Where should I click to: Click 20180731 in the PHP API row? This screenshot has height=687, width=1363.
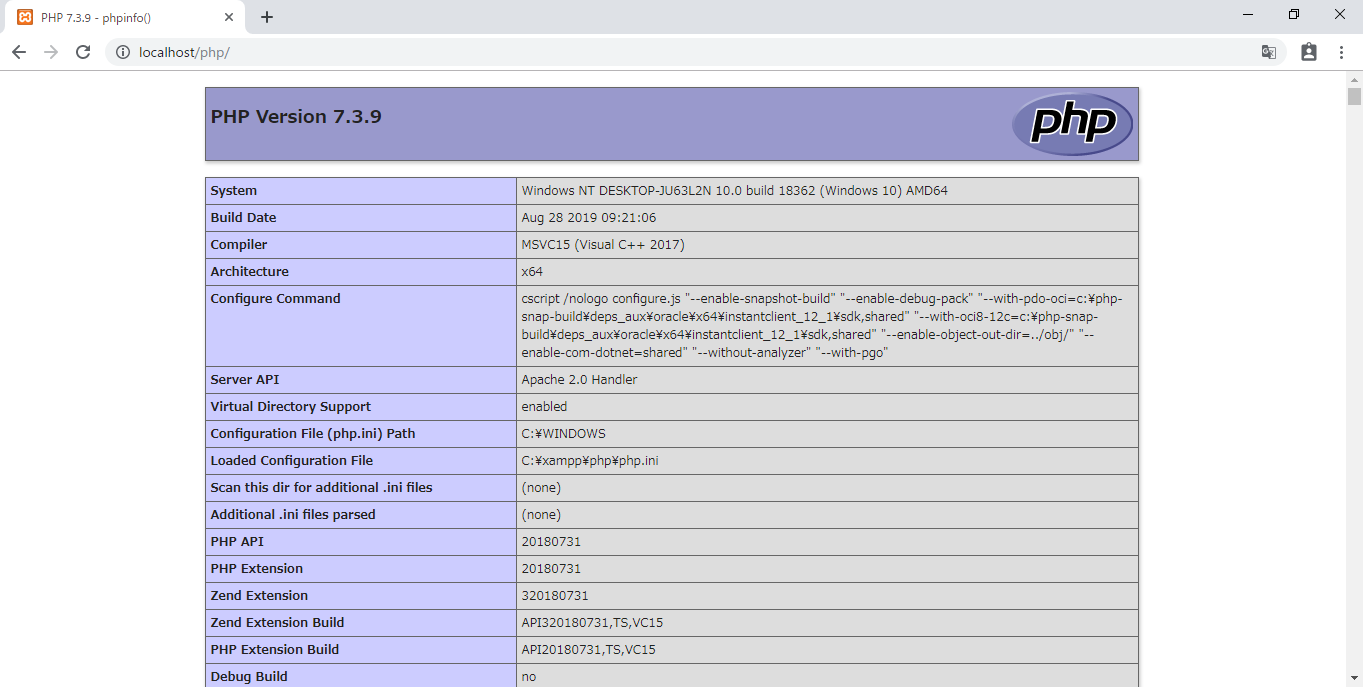click(551, 542)
